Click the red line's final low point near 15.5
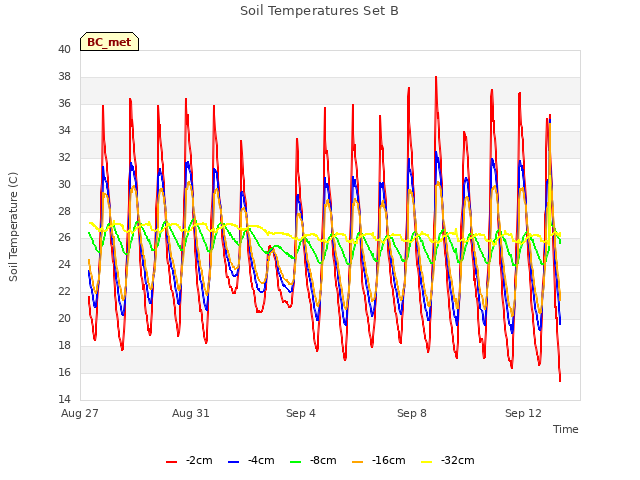This screenshot has height=480, width=640. point(560,380)
